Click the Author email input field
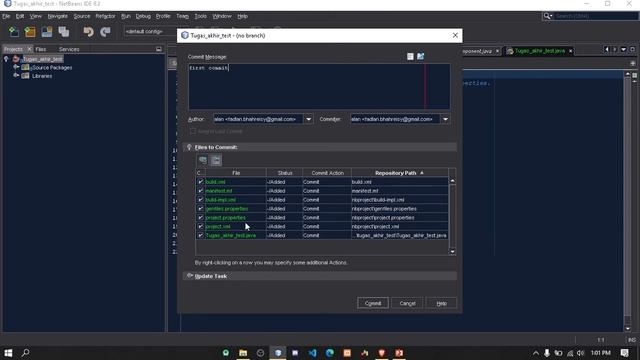The height and width of the screenshot is (360, 640). [x=258, y=119]
